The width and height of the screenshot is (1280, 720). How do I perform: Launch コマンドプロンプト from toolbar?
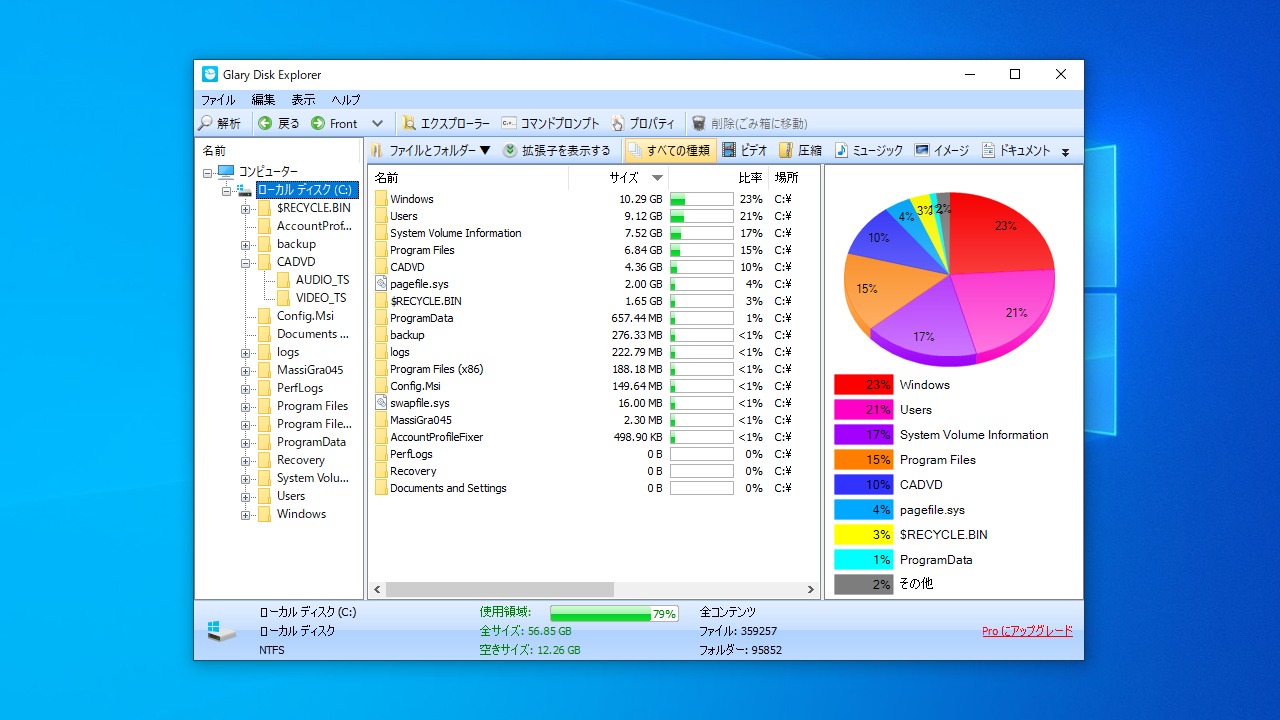[550, 123]
